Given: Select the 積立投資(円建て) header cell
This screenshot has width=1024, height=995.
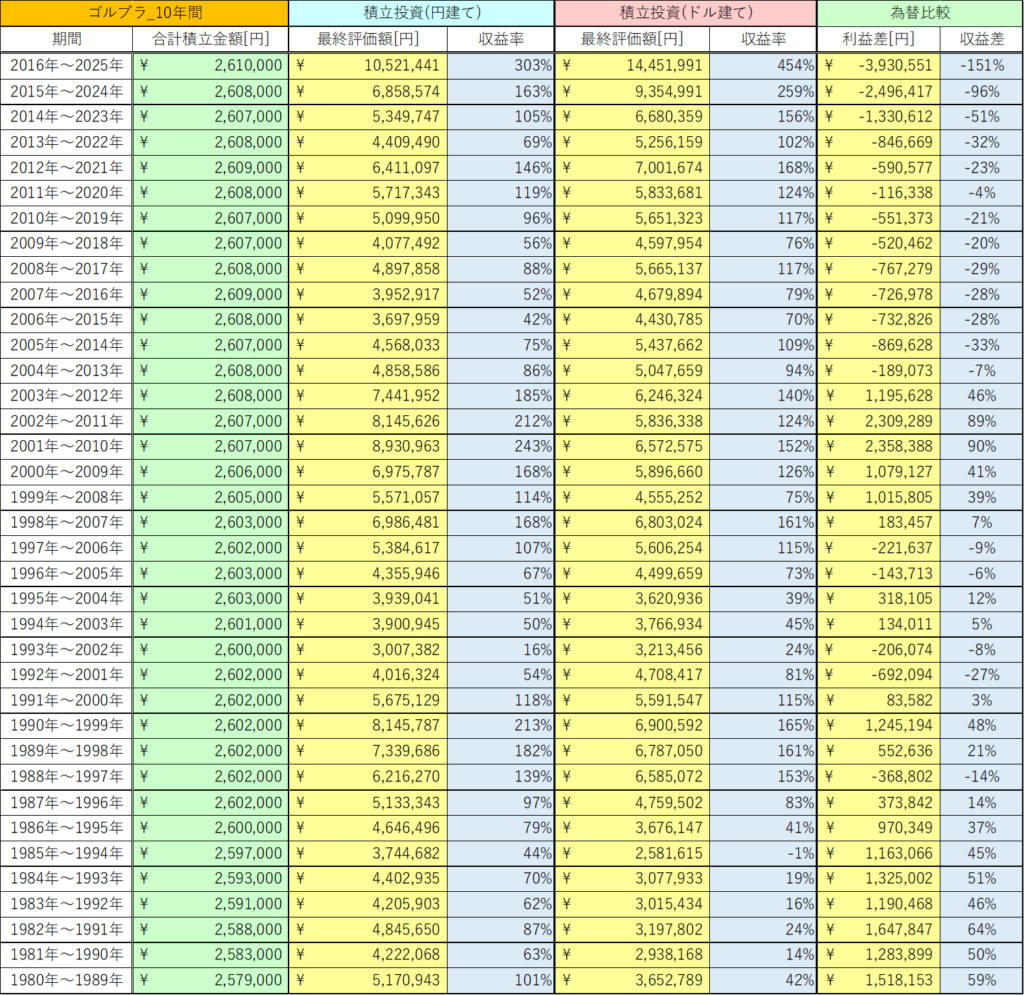Looking at the screenshot, I should coord(420,13).
